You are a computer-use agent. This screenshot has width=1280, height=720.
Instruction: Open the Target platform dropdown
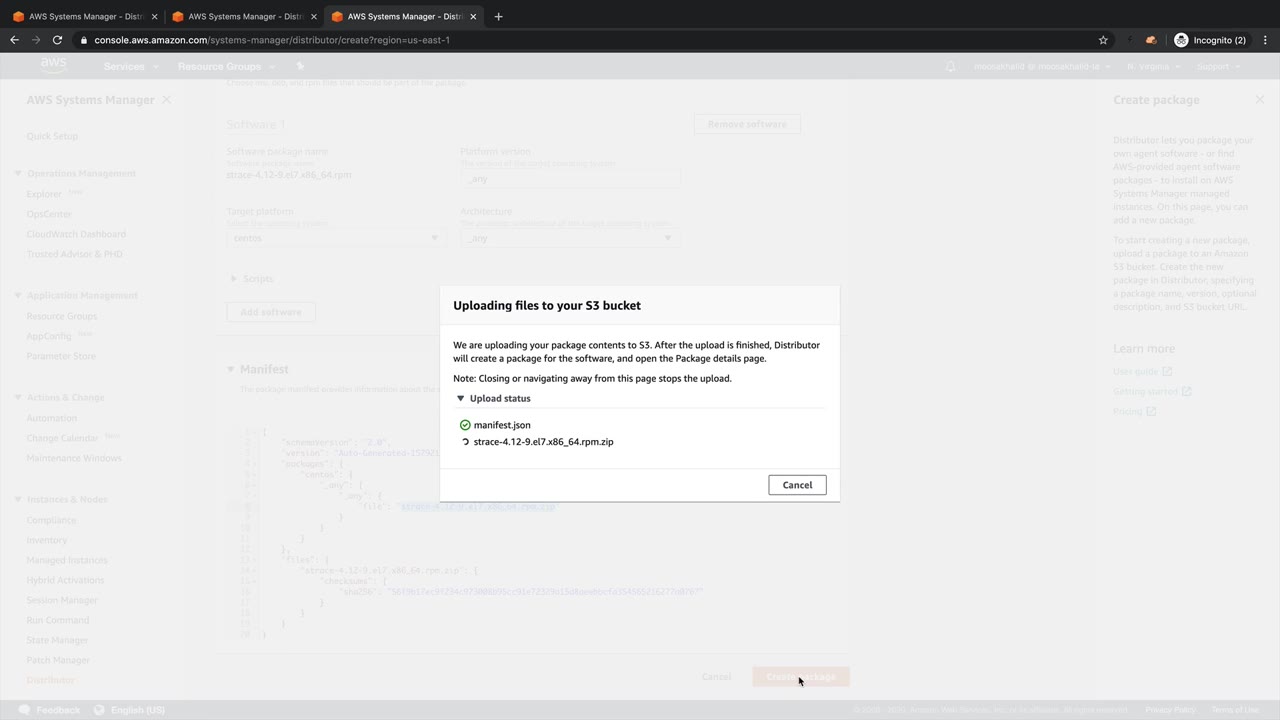pyautogui.click(x=336, y=238)
